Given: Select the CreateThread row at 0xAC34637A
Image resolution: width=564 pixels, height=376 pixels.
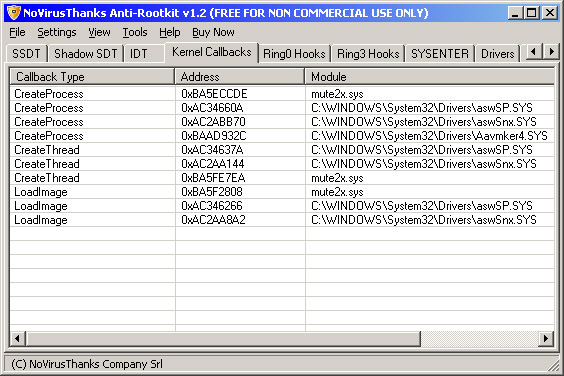Looking at the screenshot, I should click(282, 150).
